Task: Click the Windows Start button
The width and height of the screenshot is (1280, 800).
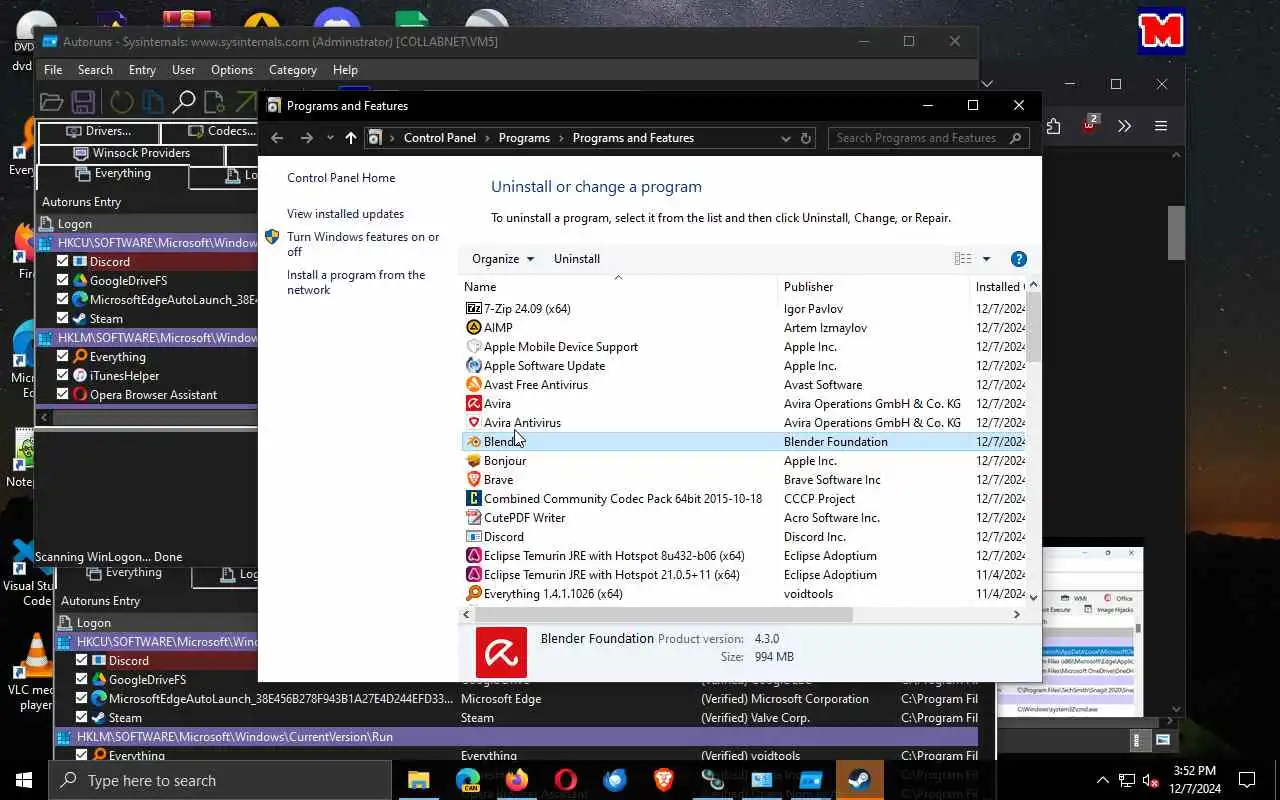Action: (x=24, y=780)
